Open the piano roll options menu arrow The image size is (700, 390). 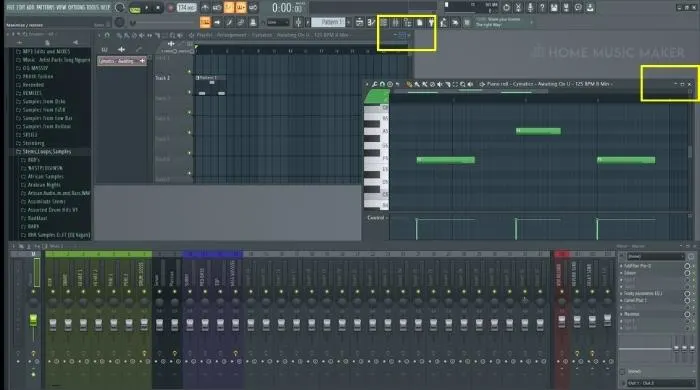[367, 84]
